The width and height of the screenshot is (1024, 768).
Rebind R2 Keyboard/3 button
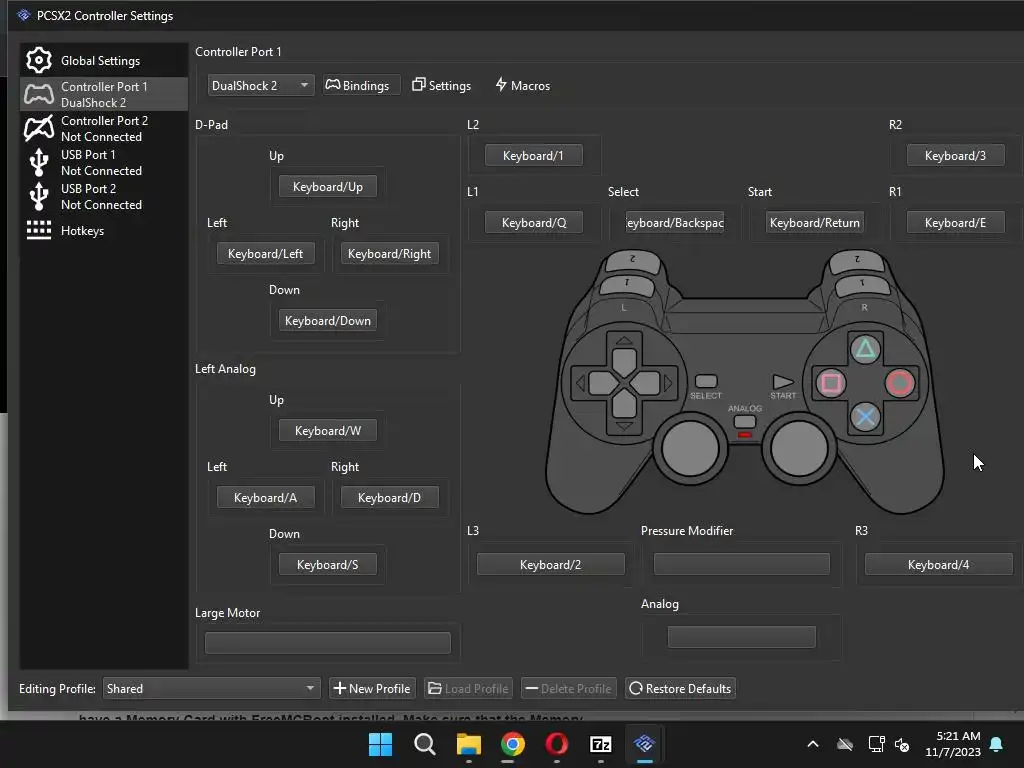click(955, 155)
